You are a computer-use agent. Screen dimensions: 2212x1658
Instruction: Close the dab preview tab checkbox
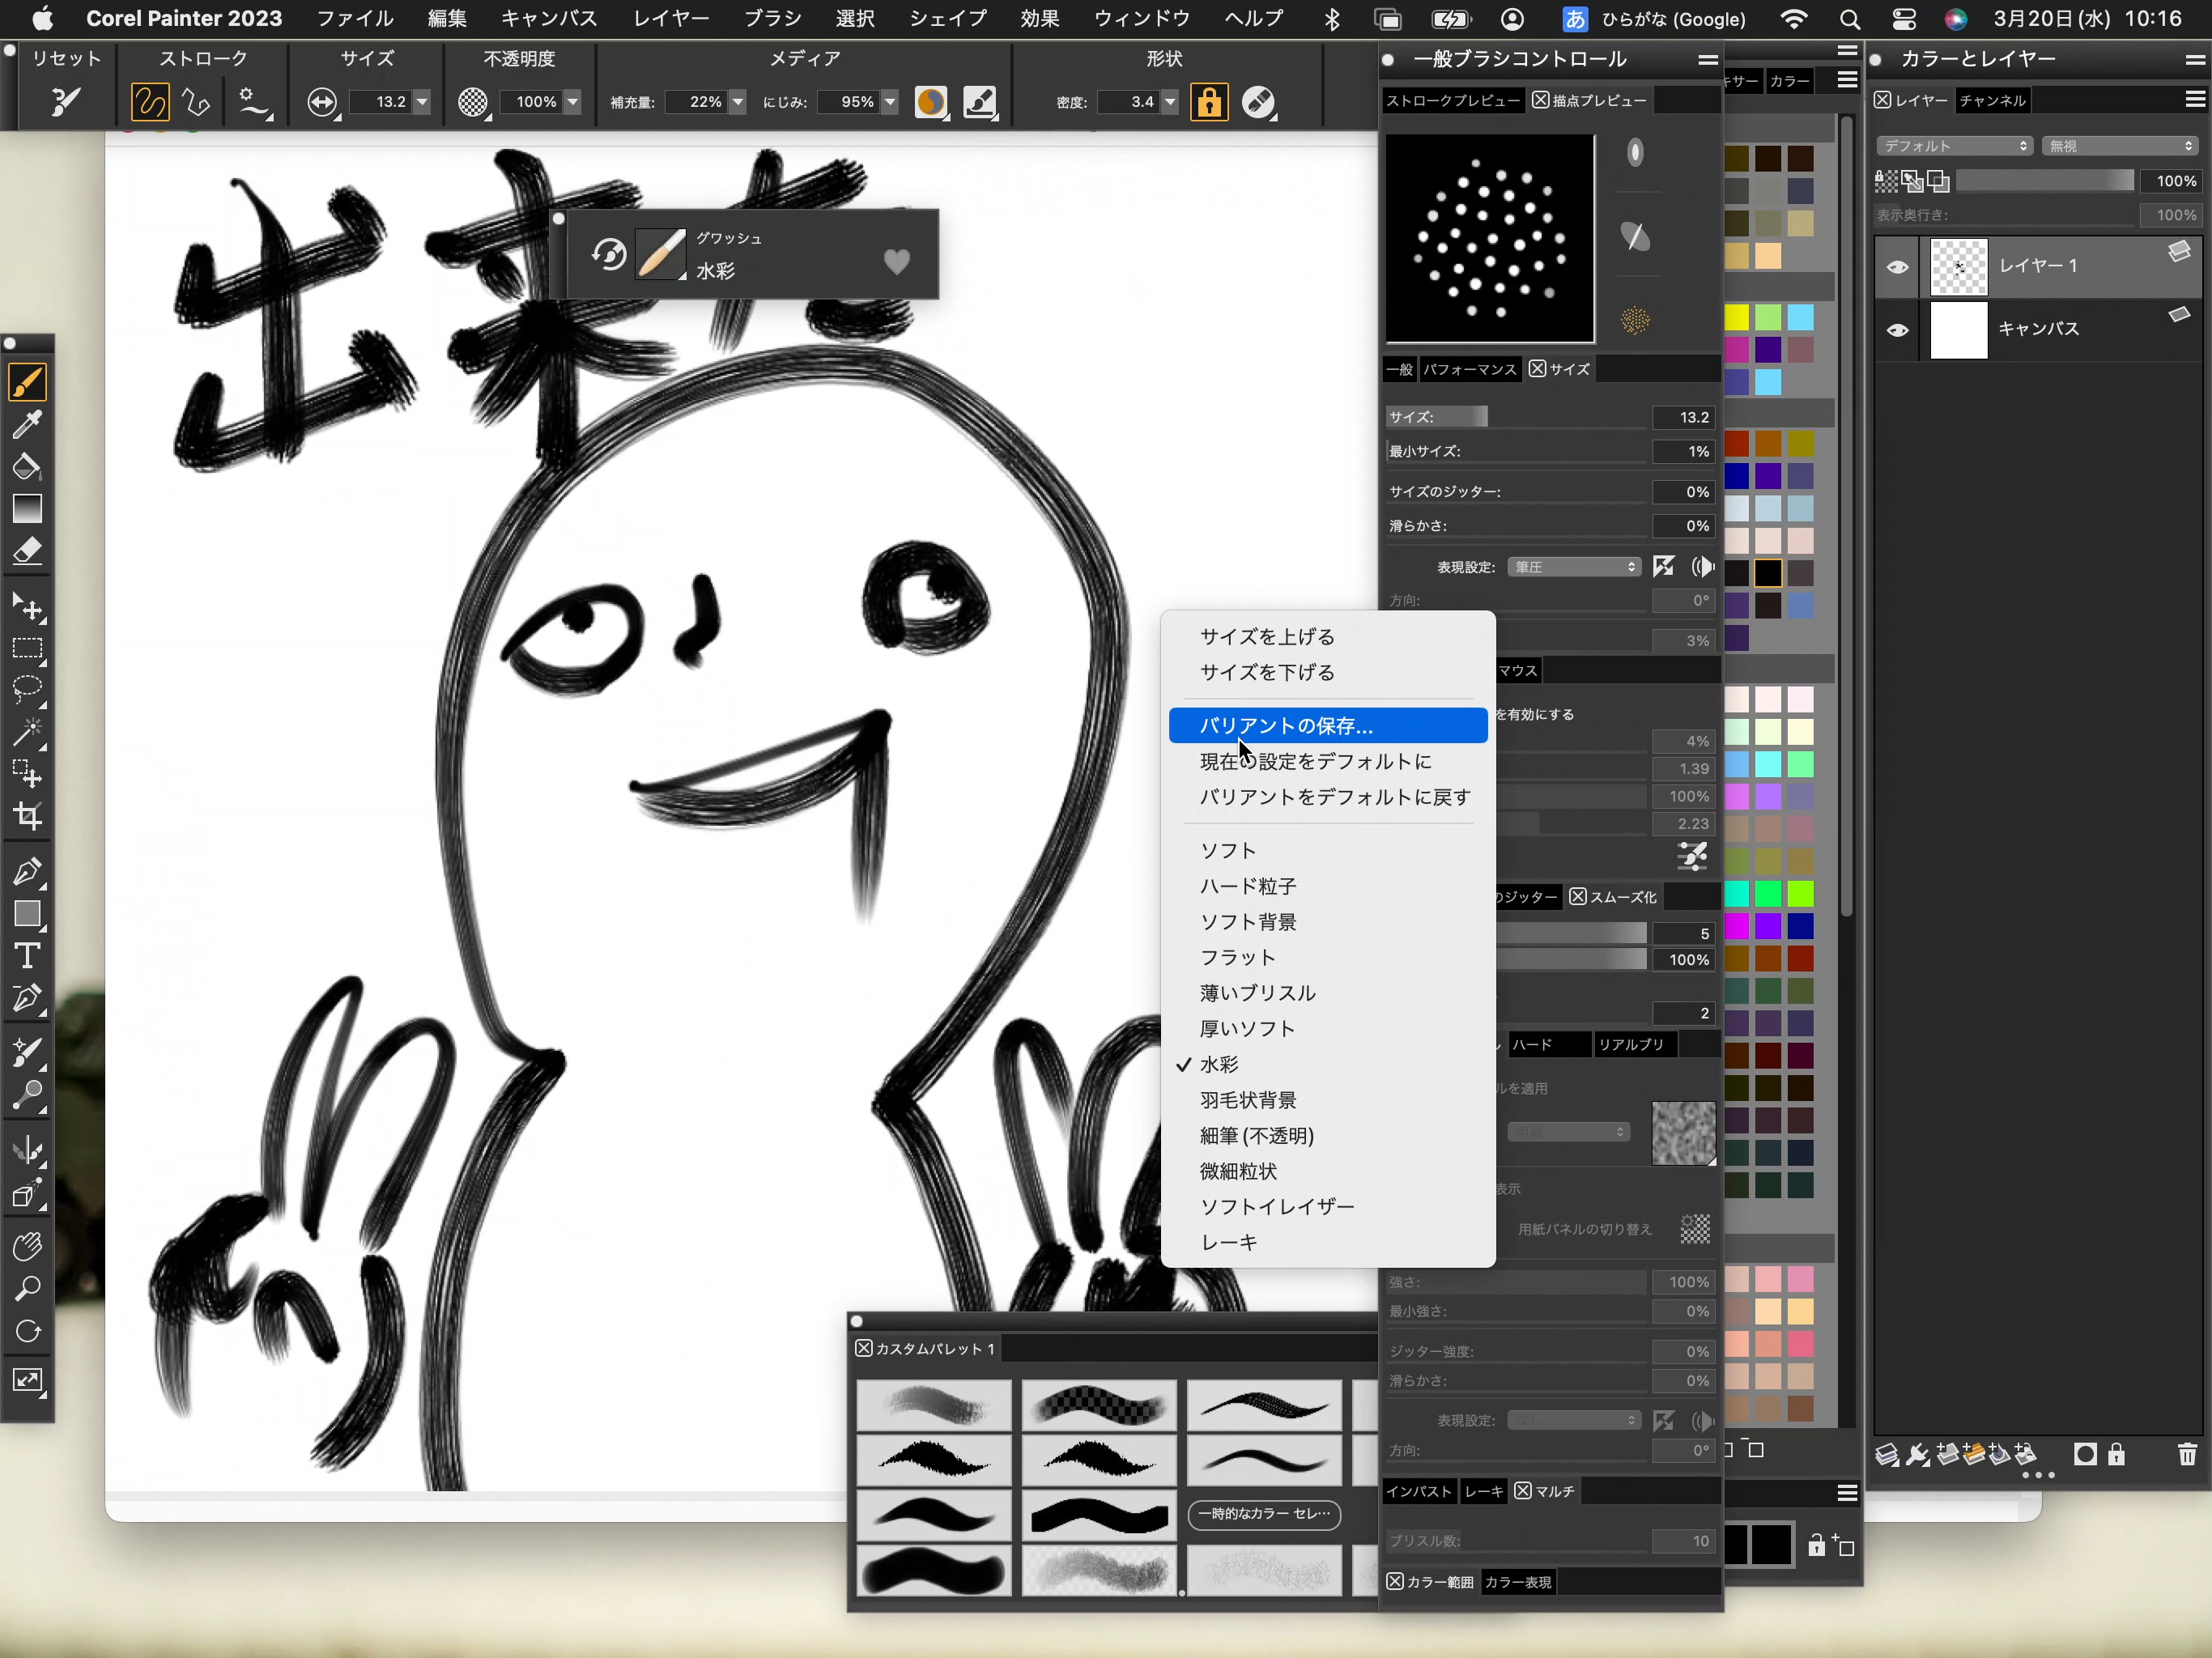(x=1541, y=100)
